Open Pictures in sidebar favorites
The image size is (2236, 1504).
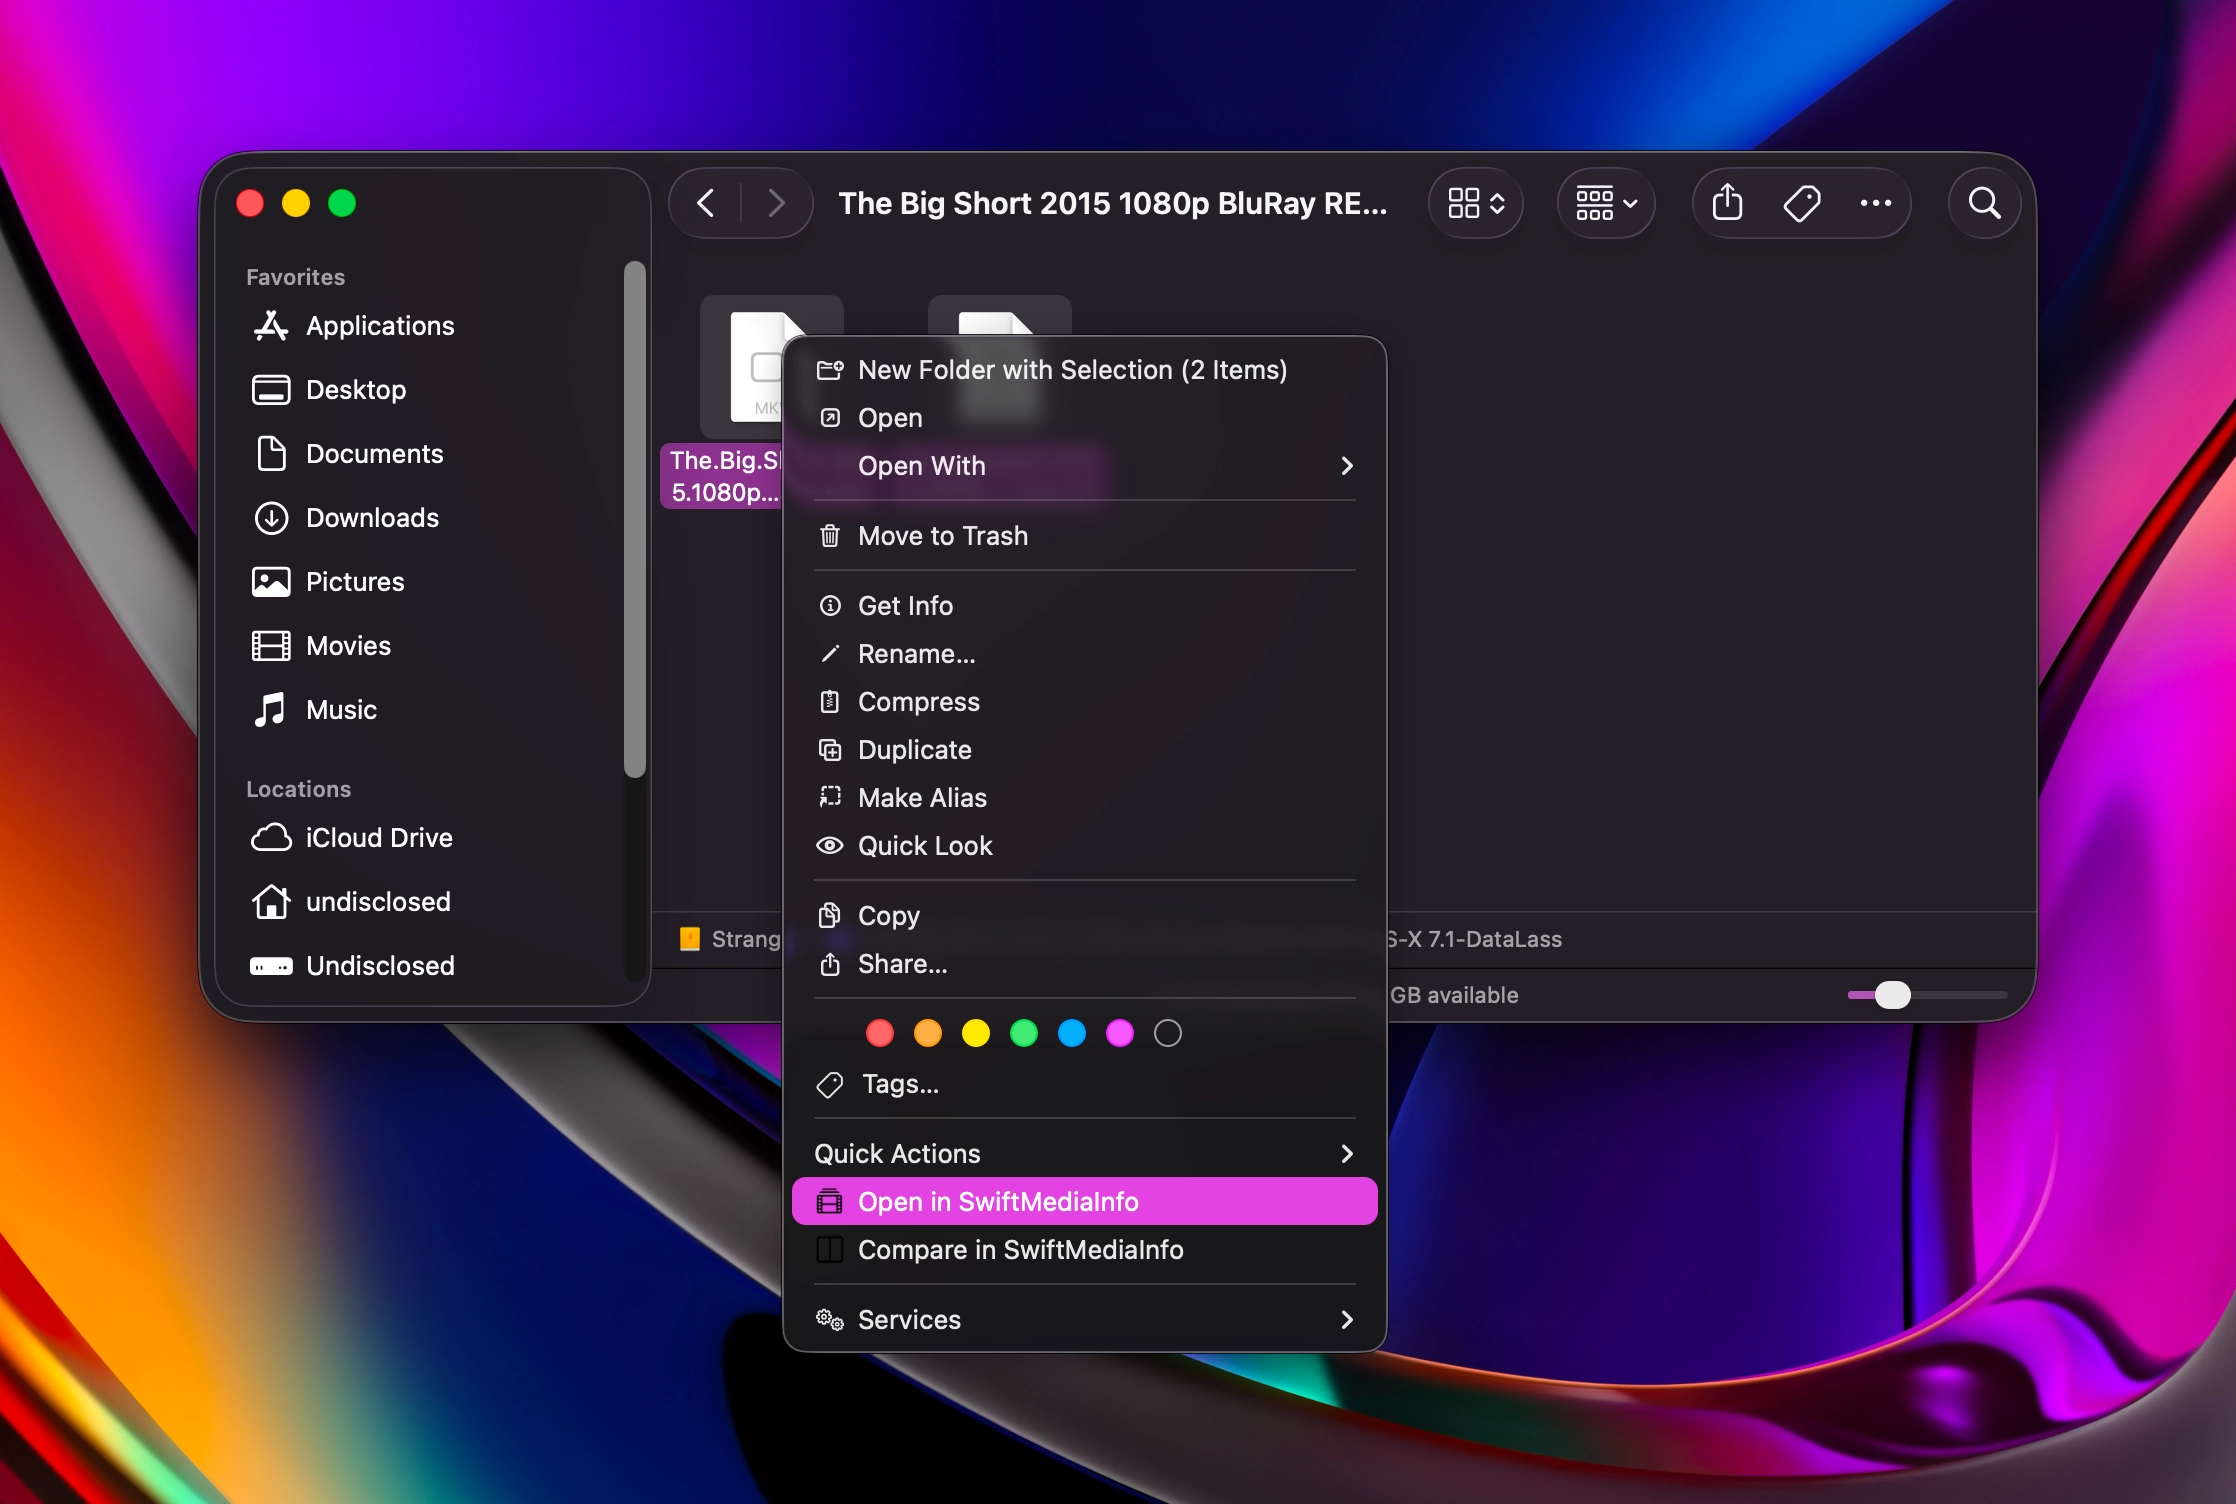tap(355, 582)
